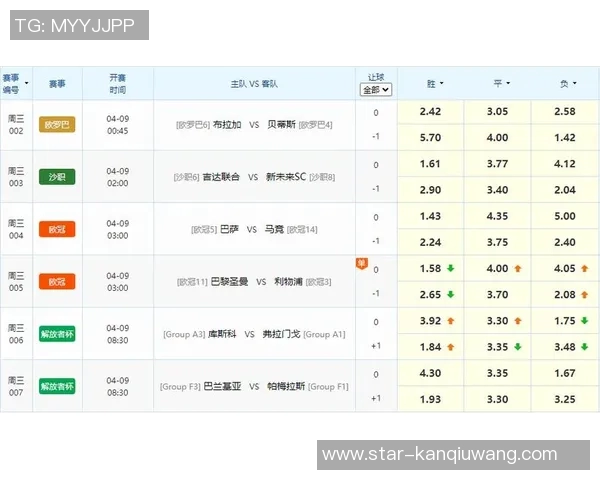Select win odds 1.58 for 巴黎圣曼 match
Screen dimensions: 600x480
[430, 269]
